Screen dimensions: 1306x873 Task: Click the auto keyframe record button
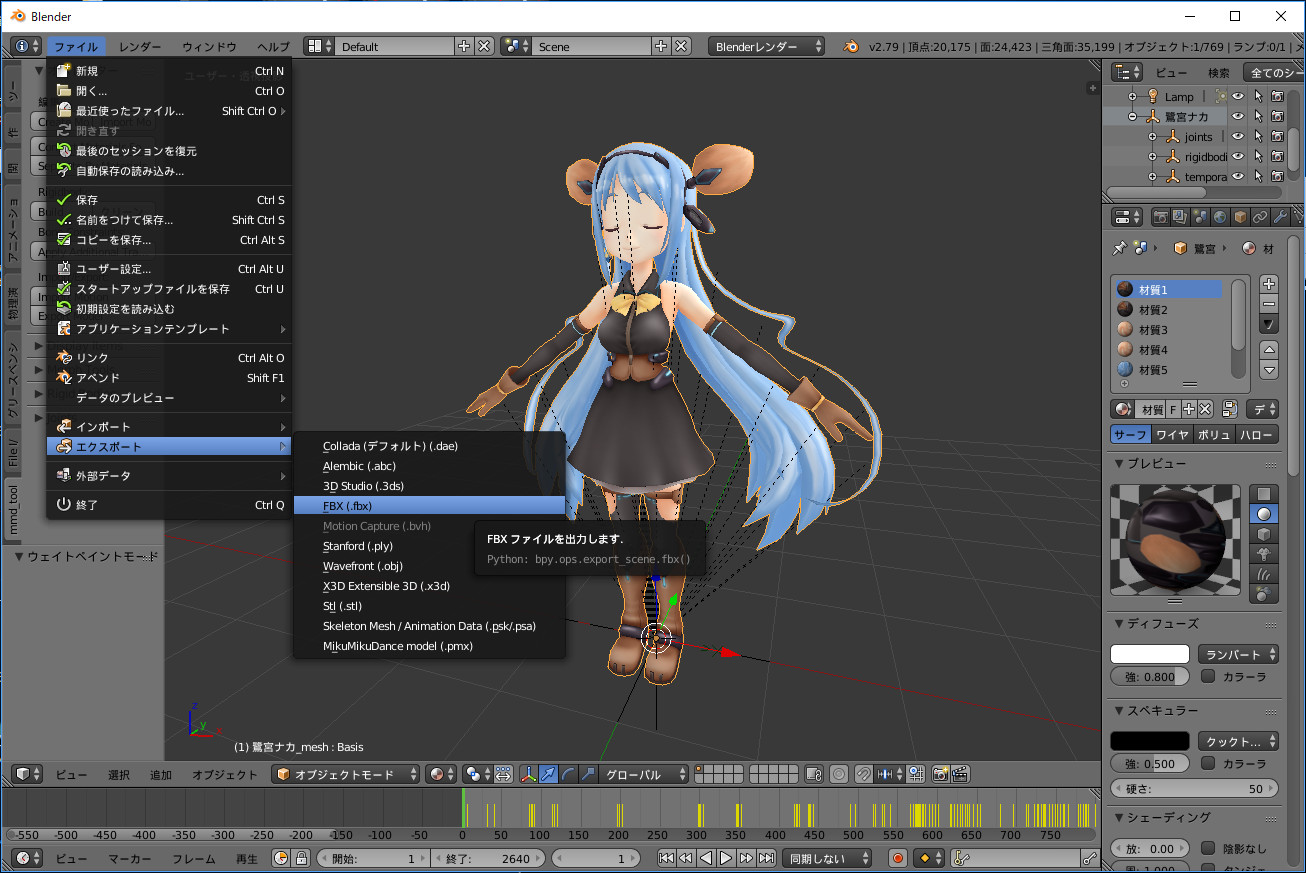click(x=898, y=858)
